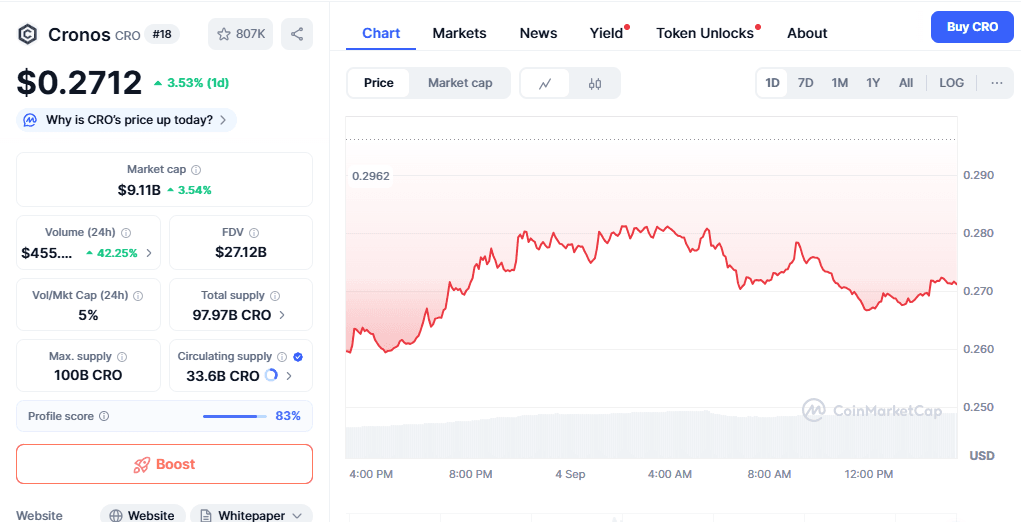This screenshot has height=522, width=1021.
Task: Click the rocket icon on Boost button
Action: [x=141, y=465]
